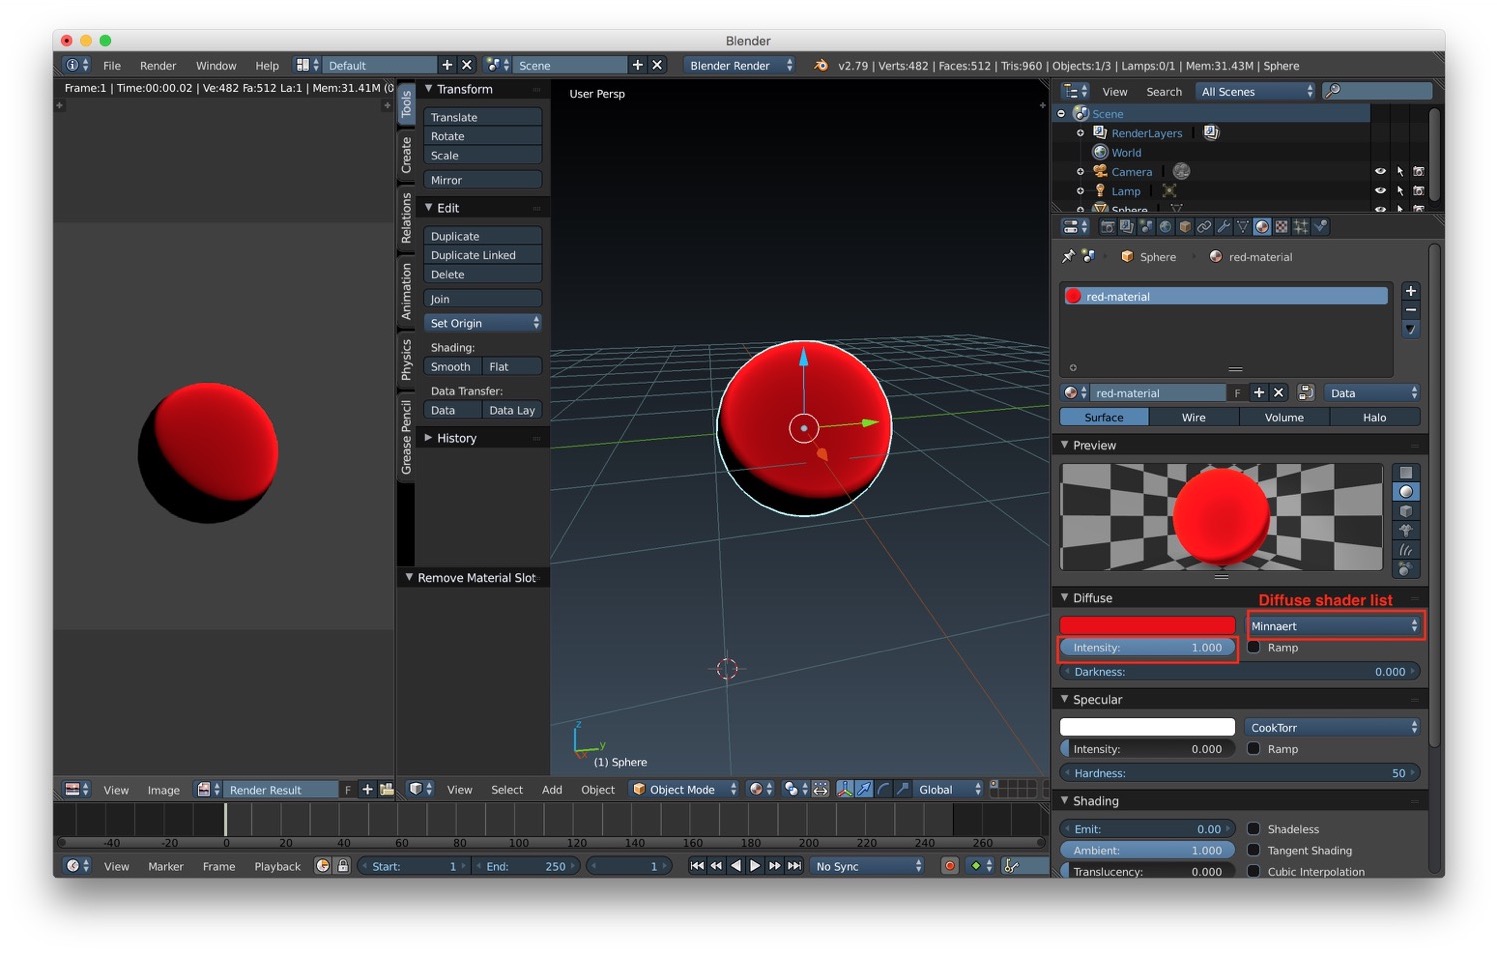The image size is (1497, 954).
Task: Open the Blender Render engine dropdown
Action: point(740,65)
